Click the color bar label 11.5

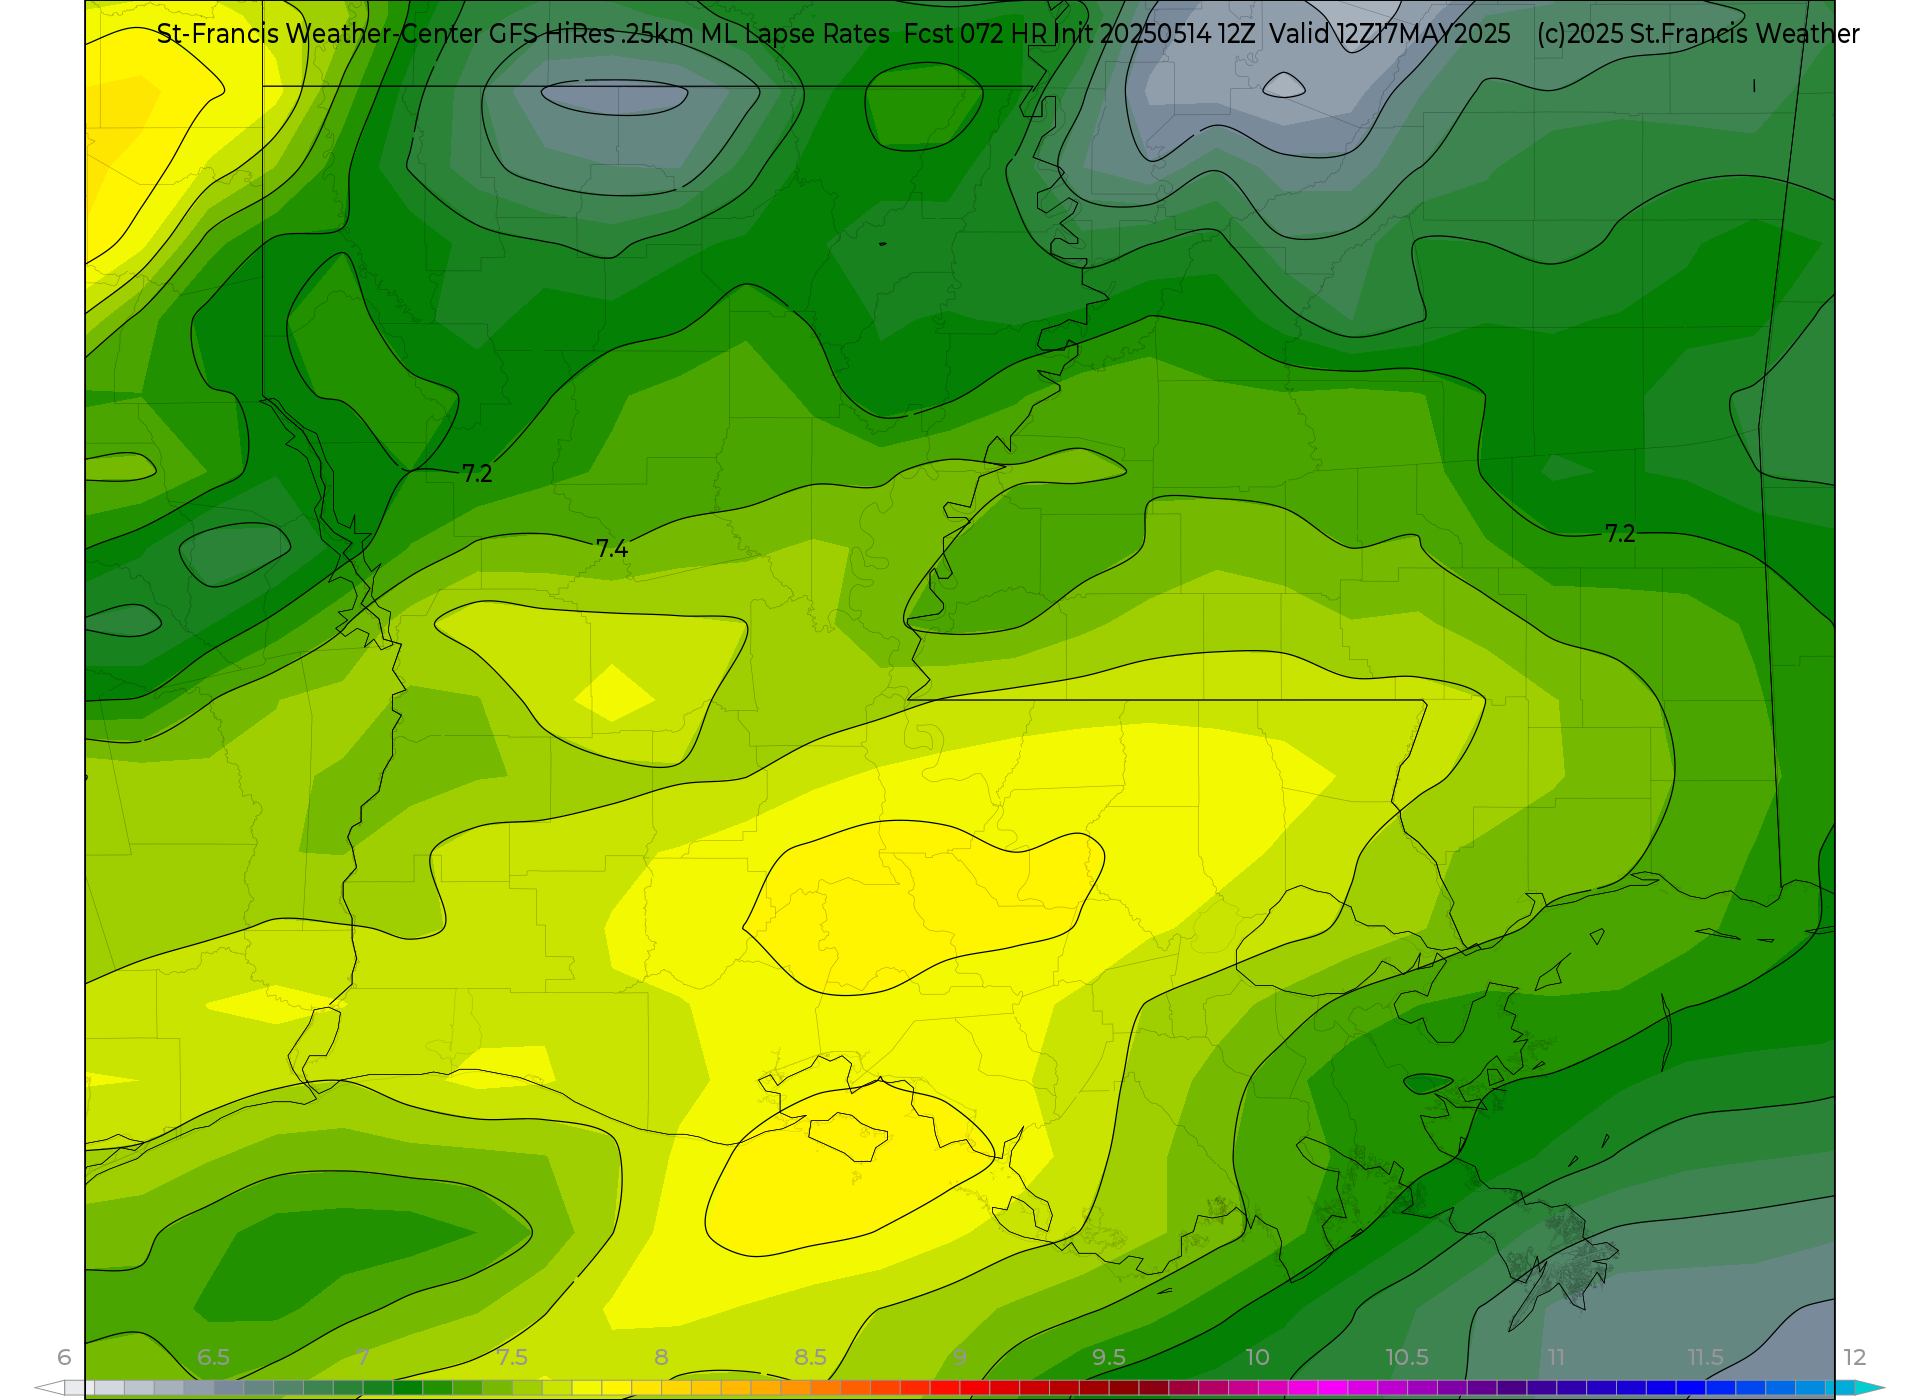[1705, 1357]
